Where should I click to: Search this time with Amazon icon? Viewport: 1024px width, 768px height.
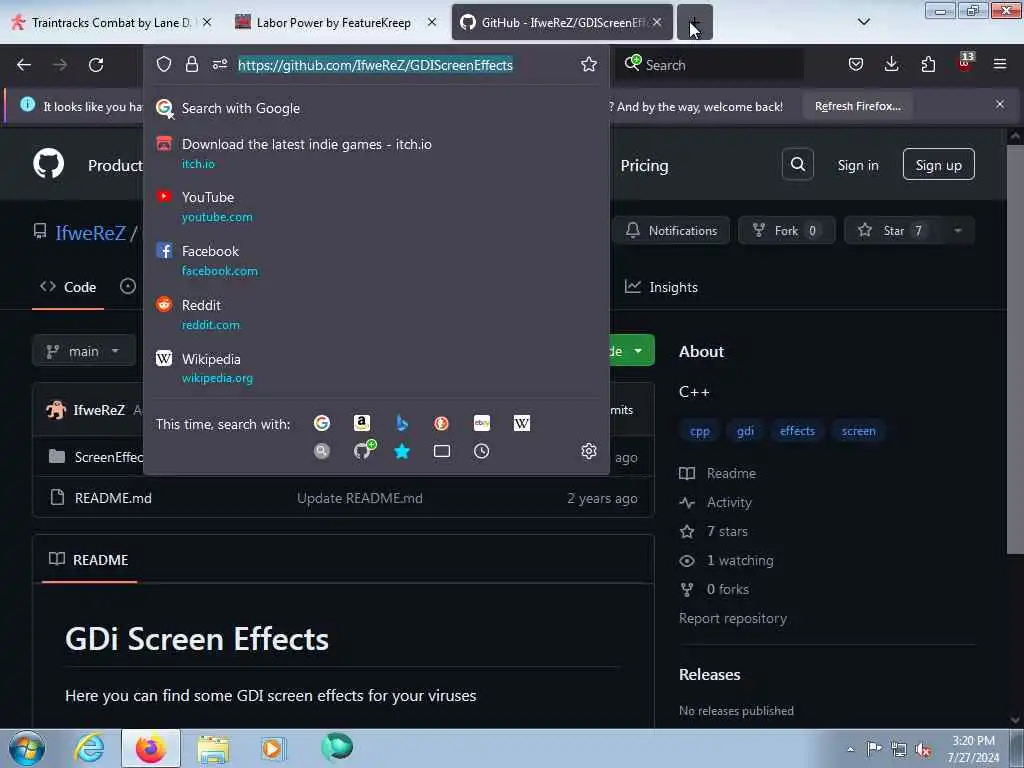[362, 423]
